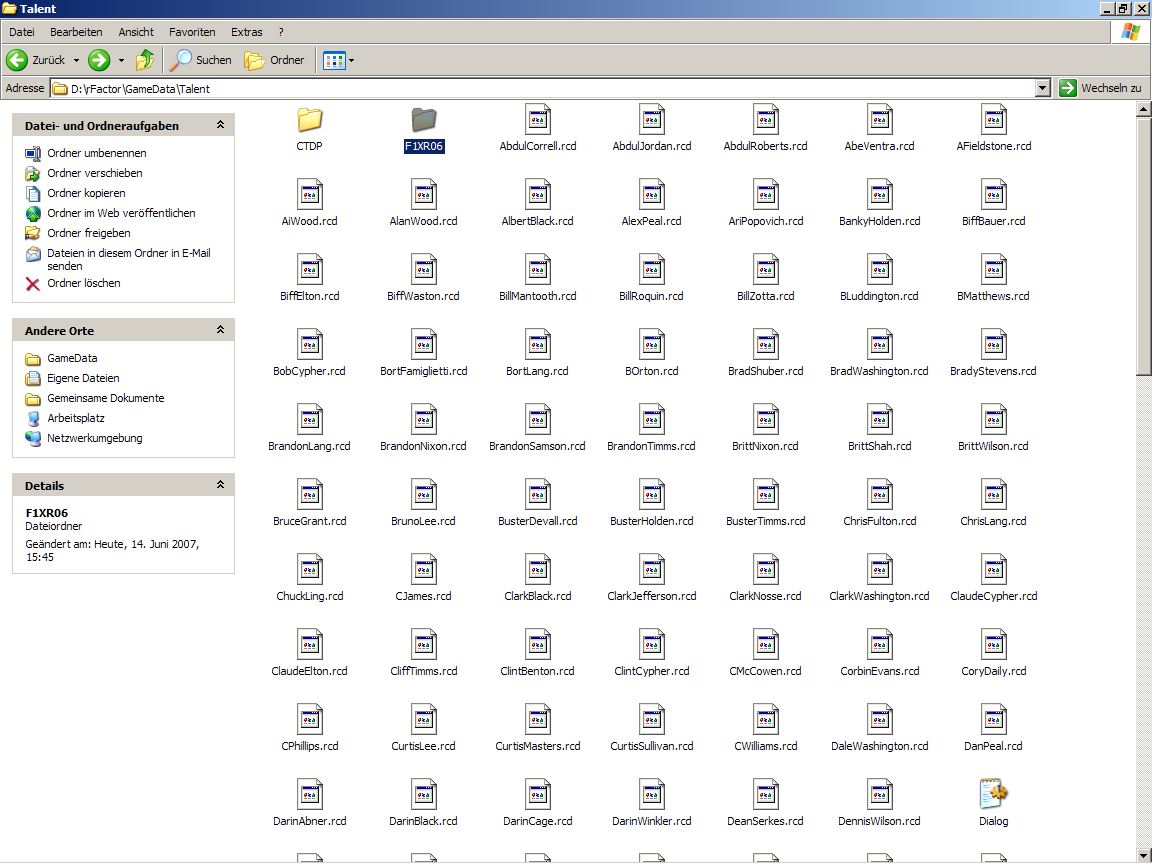Go to GameData in Andere Orte

point(72,358)
